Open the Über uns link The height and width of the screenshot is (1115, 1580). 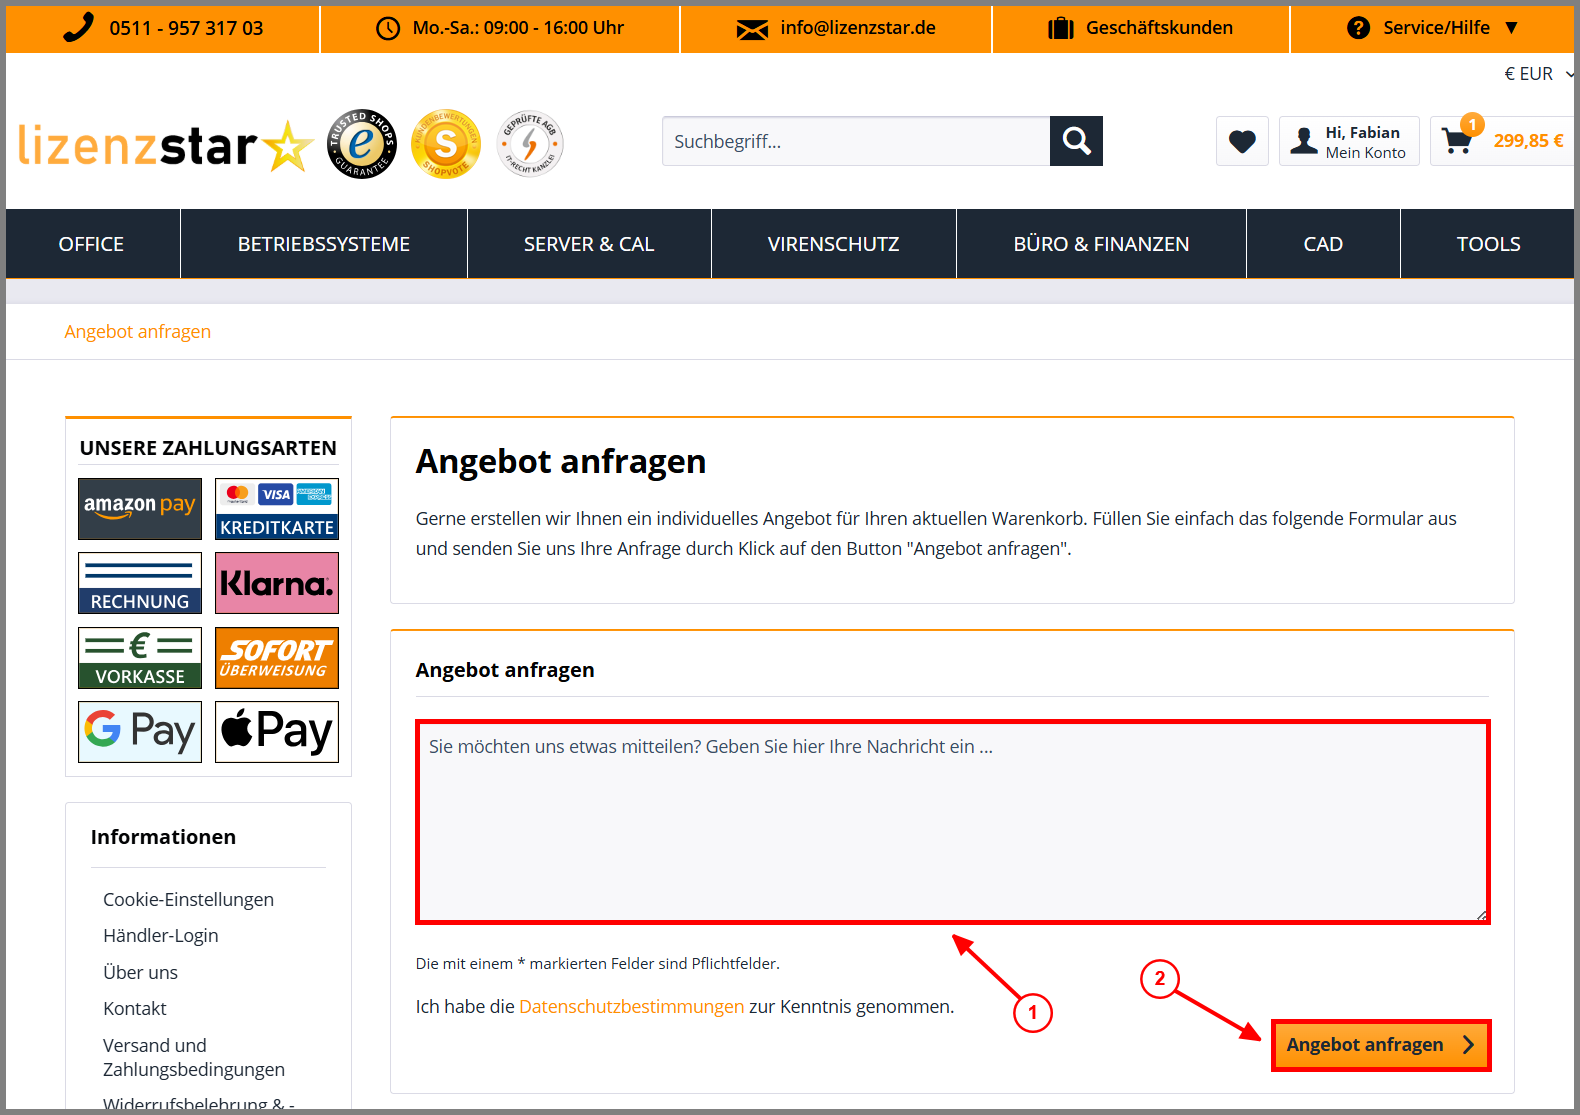[x=140, y=972]
